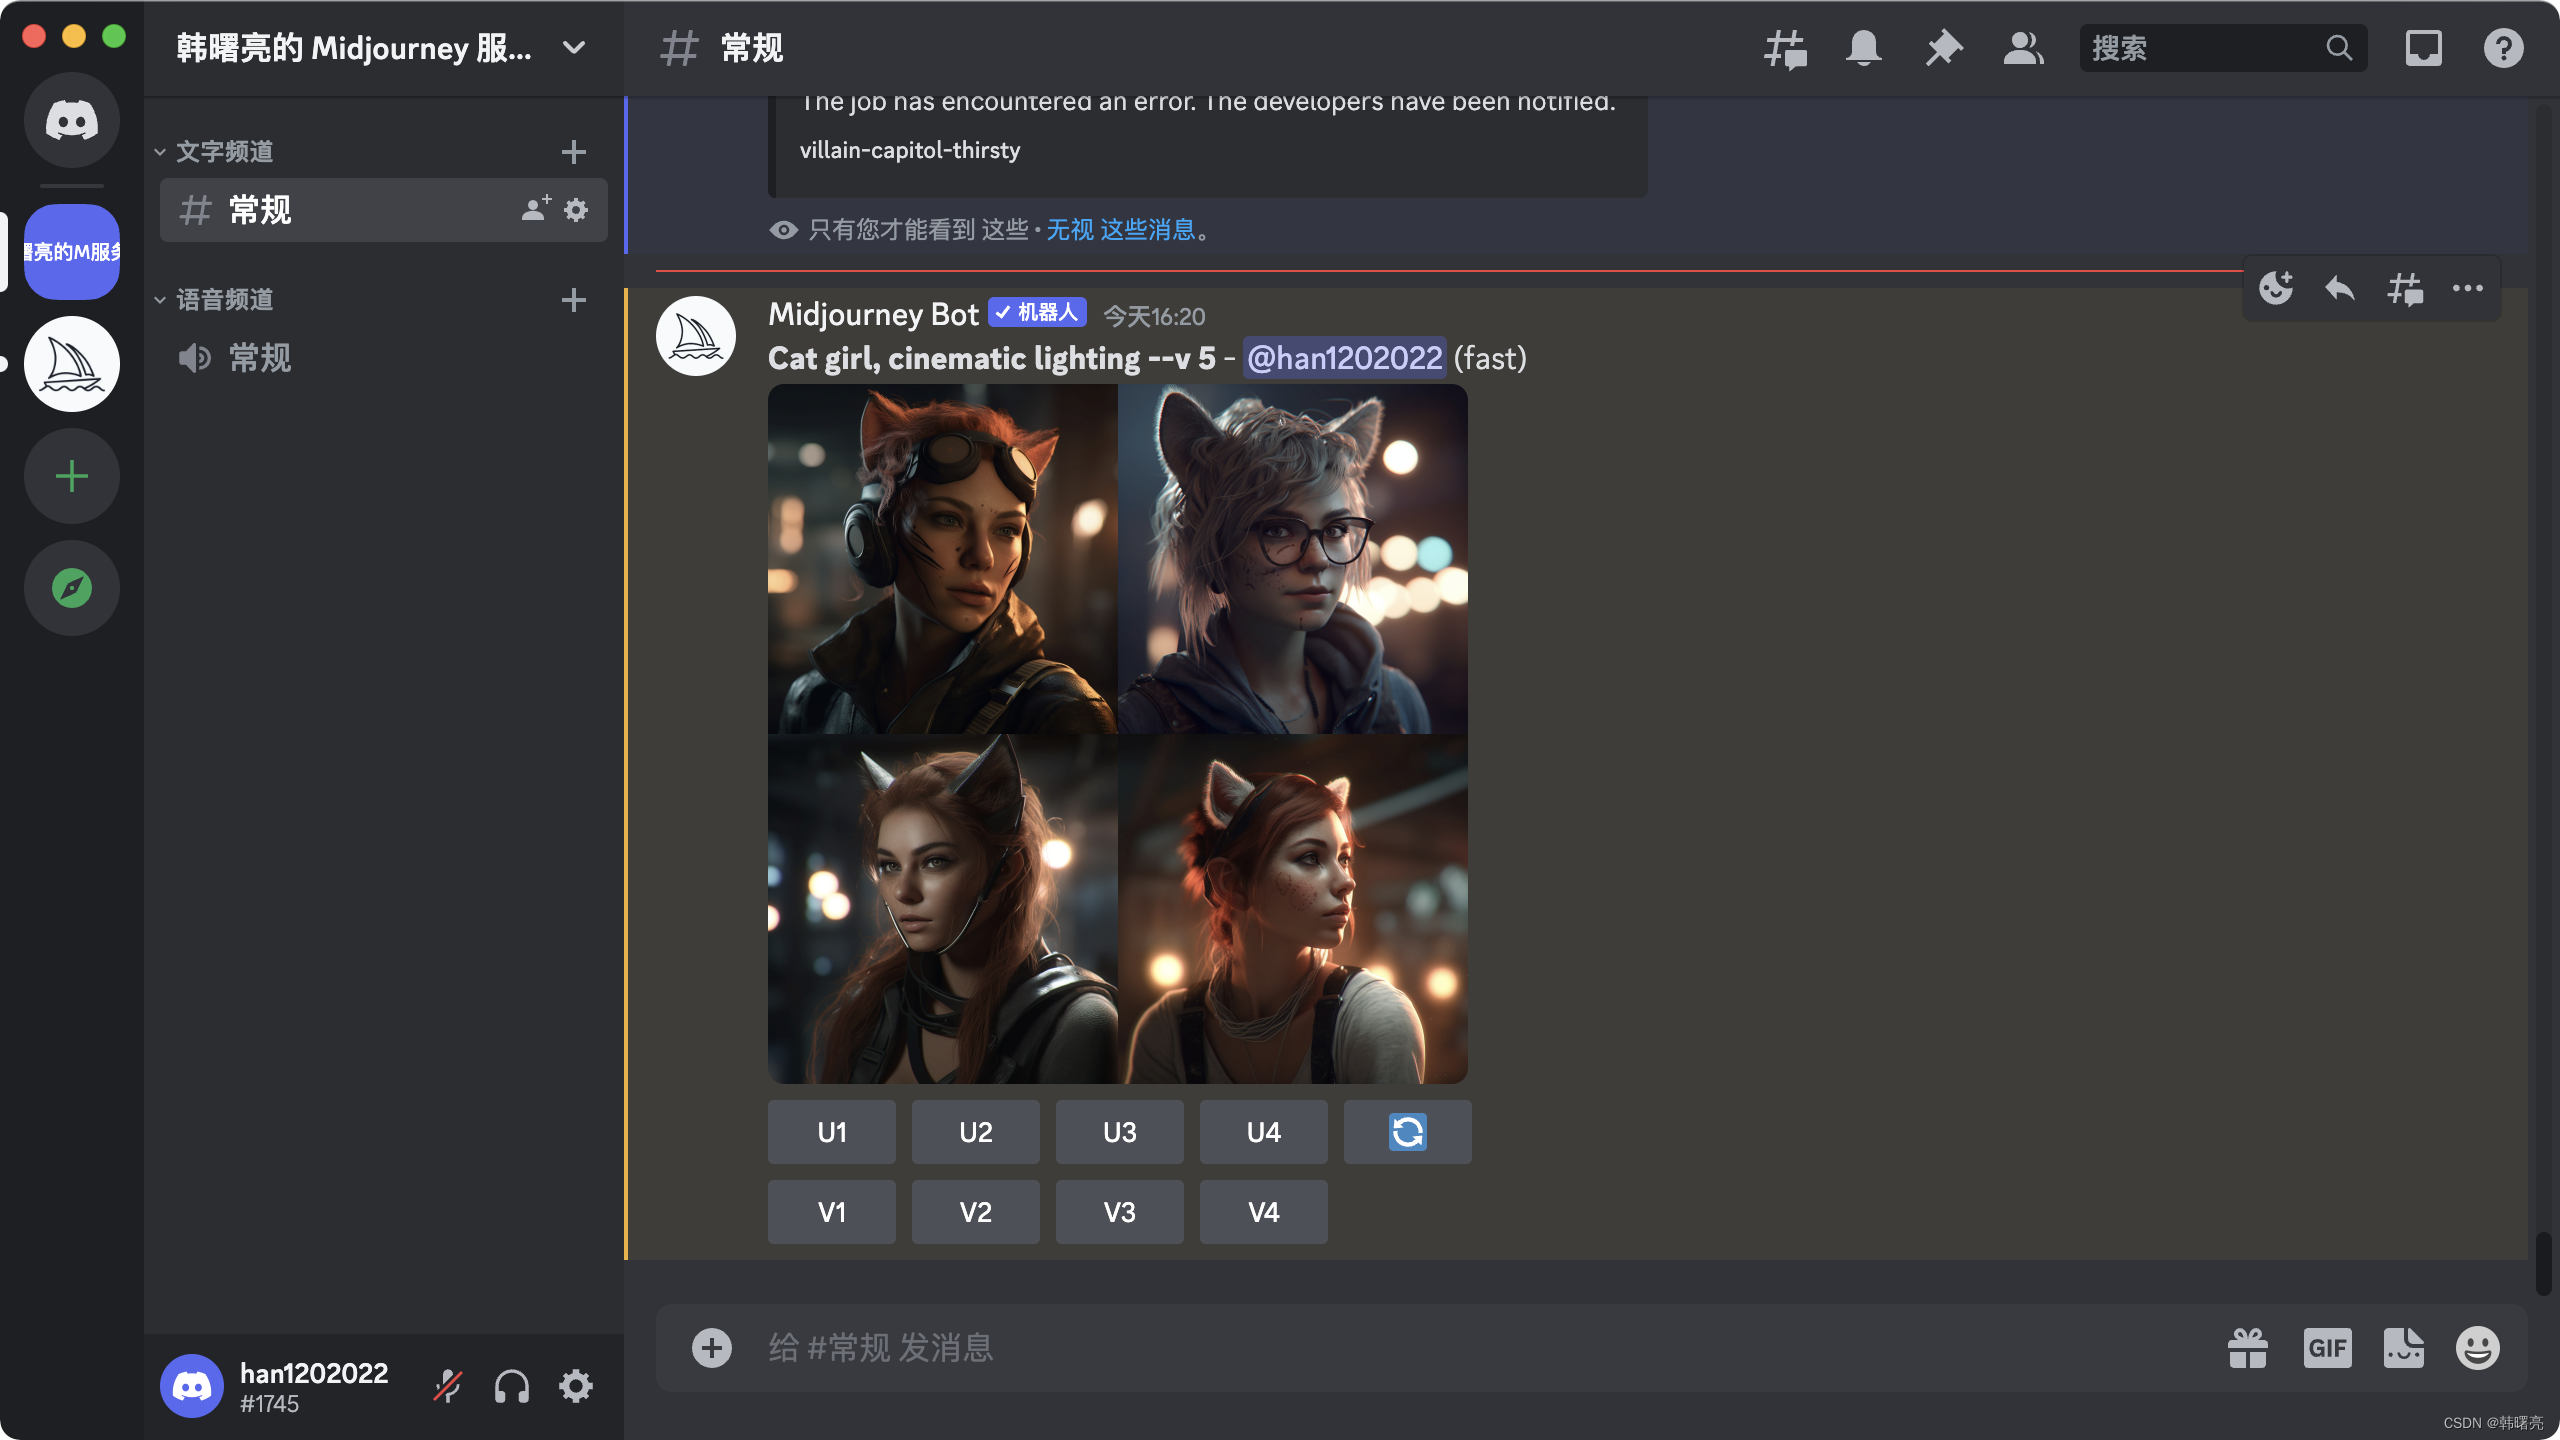
Task: Click the 无视 这些消息 dismiss link
Action: click(x=1120, y=230)
